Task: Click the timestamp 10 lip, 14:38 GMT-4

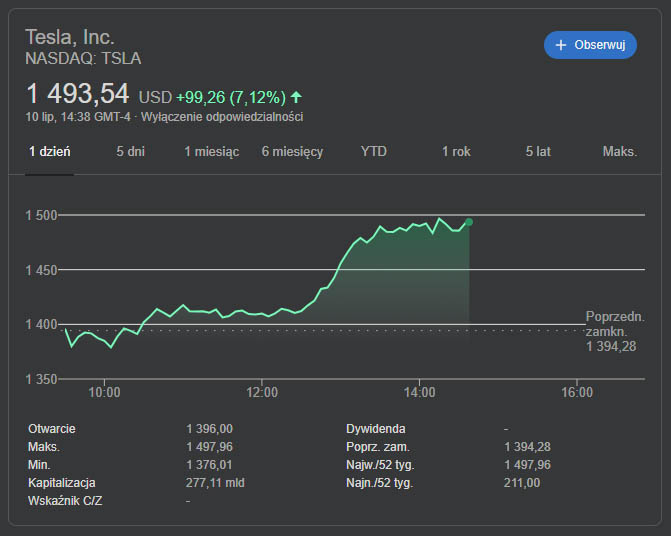Action: [78, 117]
